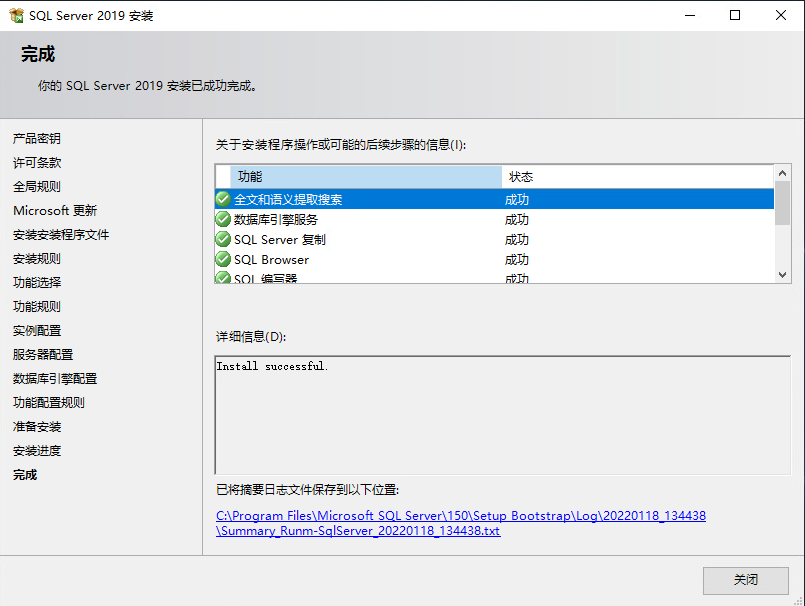
Task: Select the 数据库引擎服务 row
Action: 494,219
